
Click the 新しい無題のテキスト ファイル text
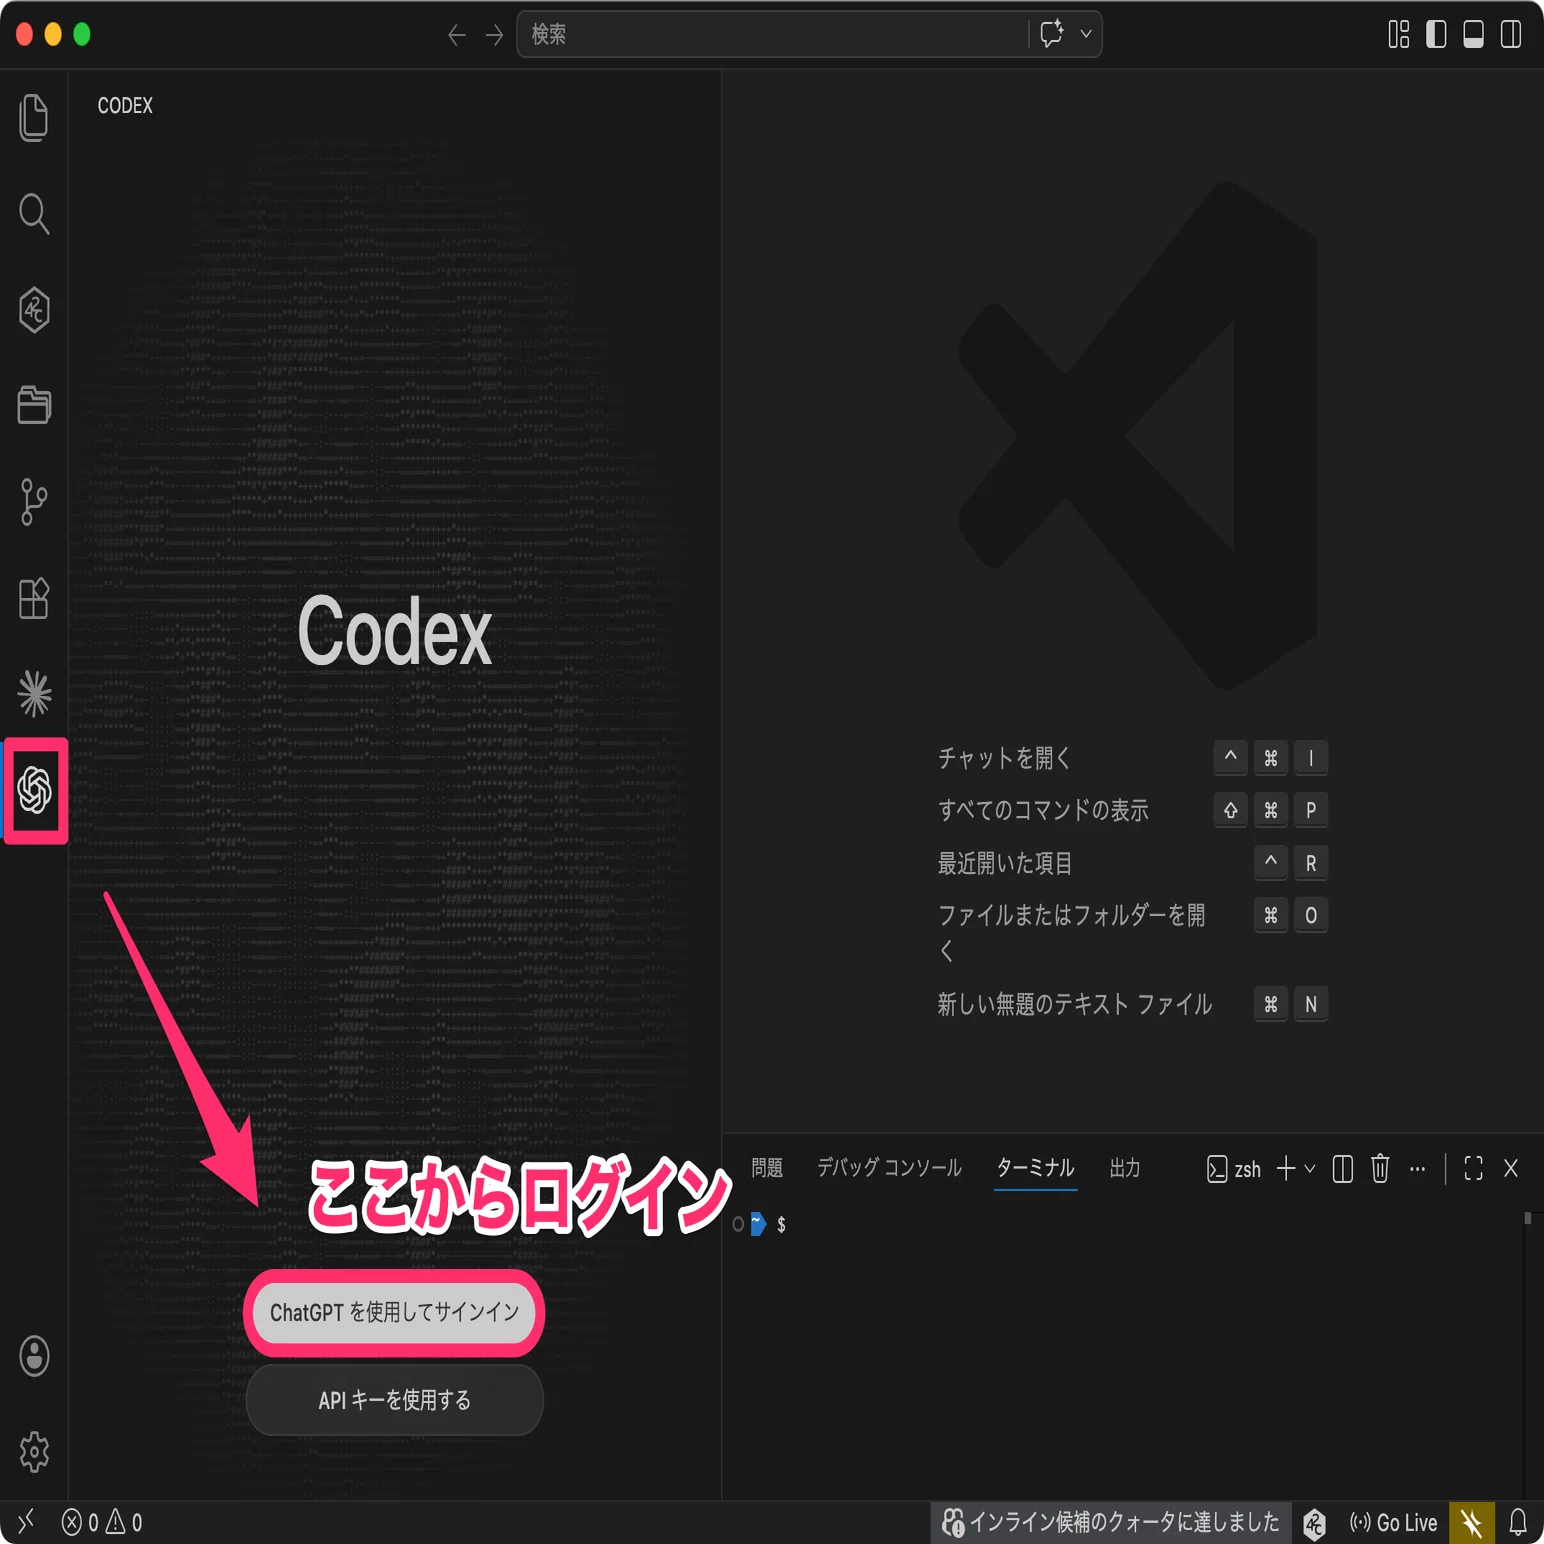(1074, 1004)
